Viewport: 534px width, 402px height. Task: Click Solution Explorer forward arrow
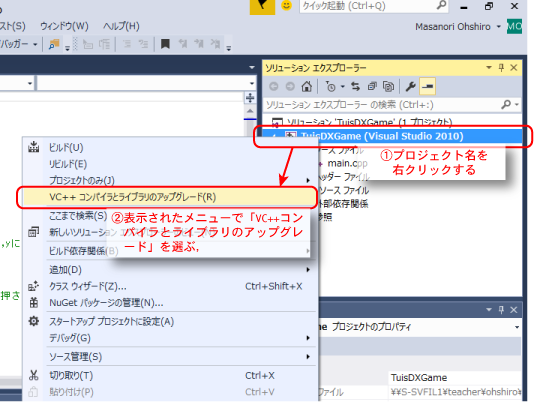[290, 87]
